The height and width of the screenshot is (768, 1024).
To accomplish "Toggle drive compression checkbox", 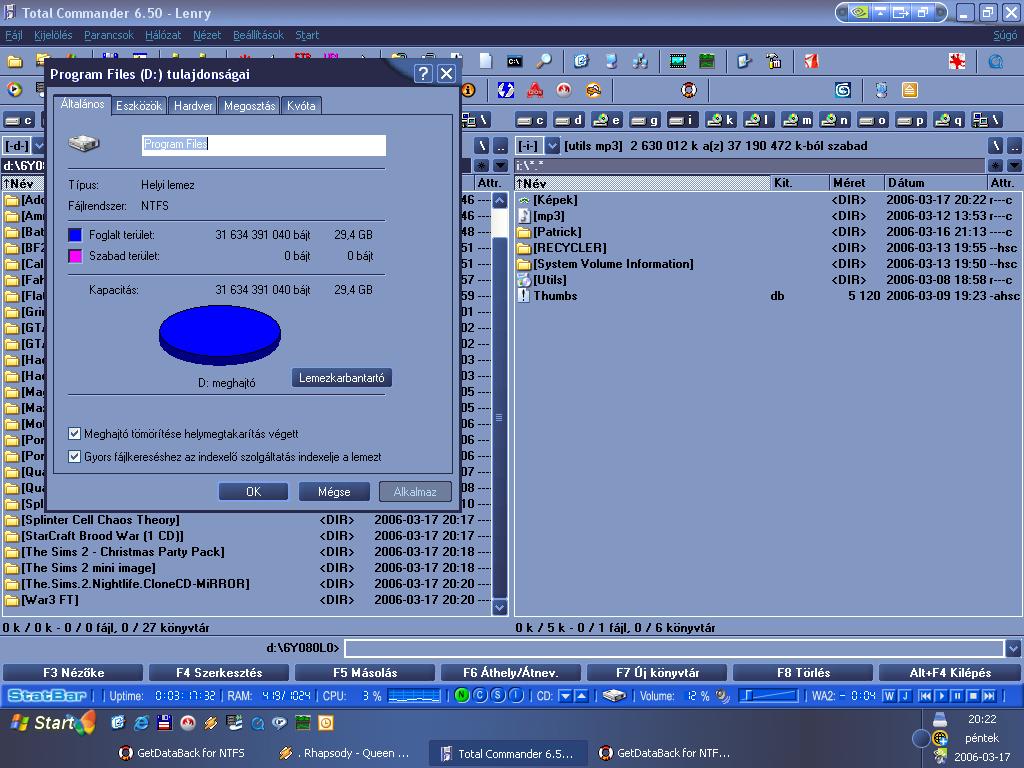I will pyautogui.click(x=74, y=434).
